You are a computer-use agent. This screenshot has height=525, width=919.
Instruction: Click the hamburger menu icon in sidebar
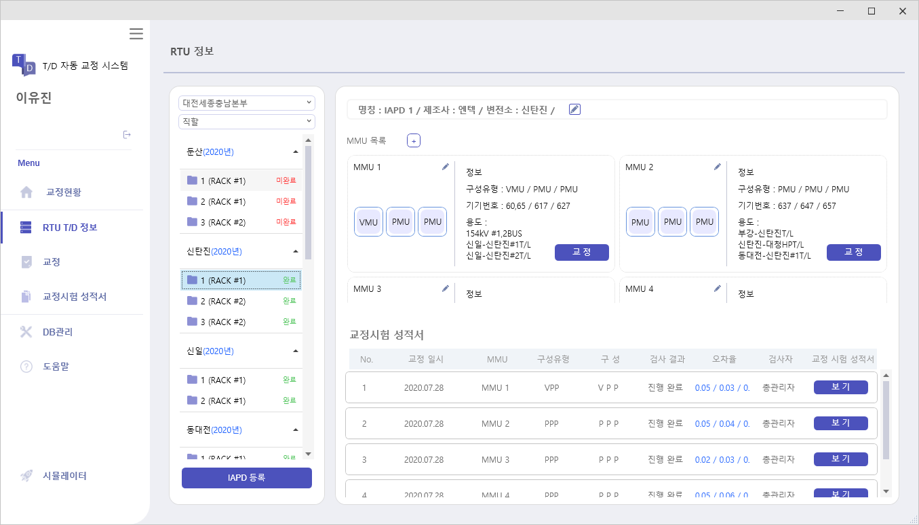point(136,34)
